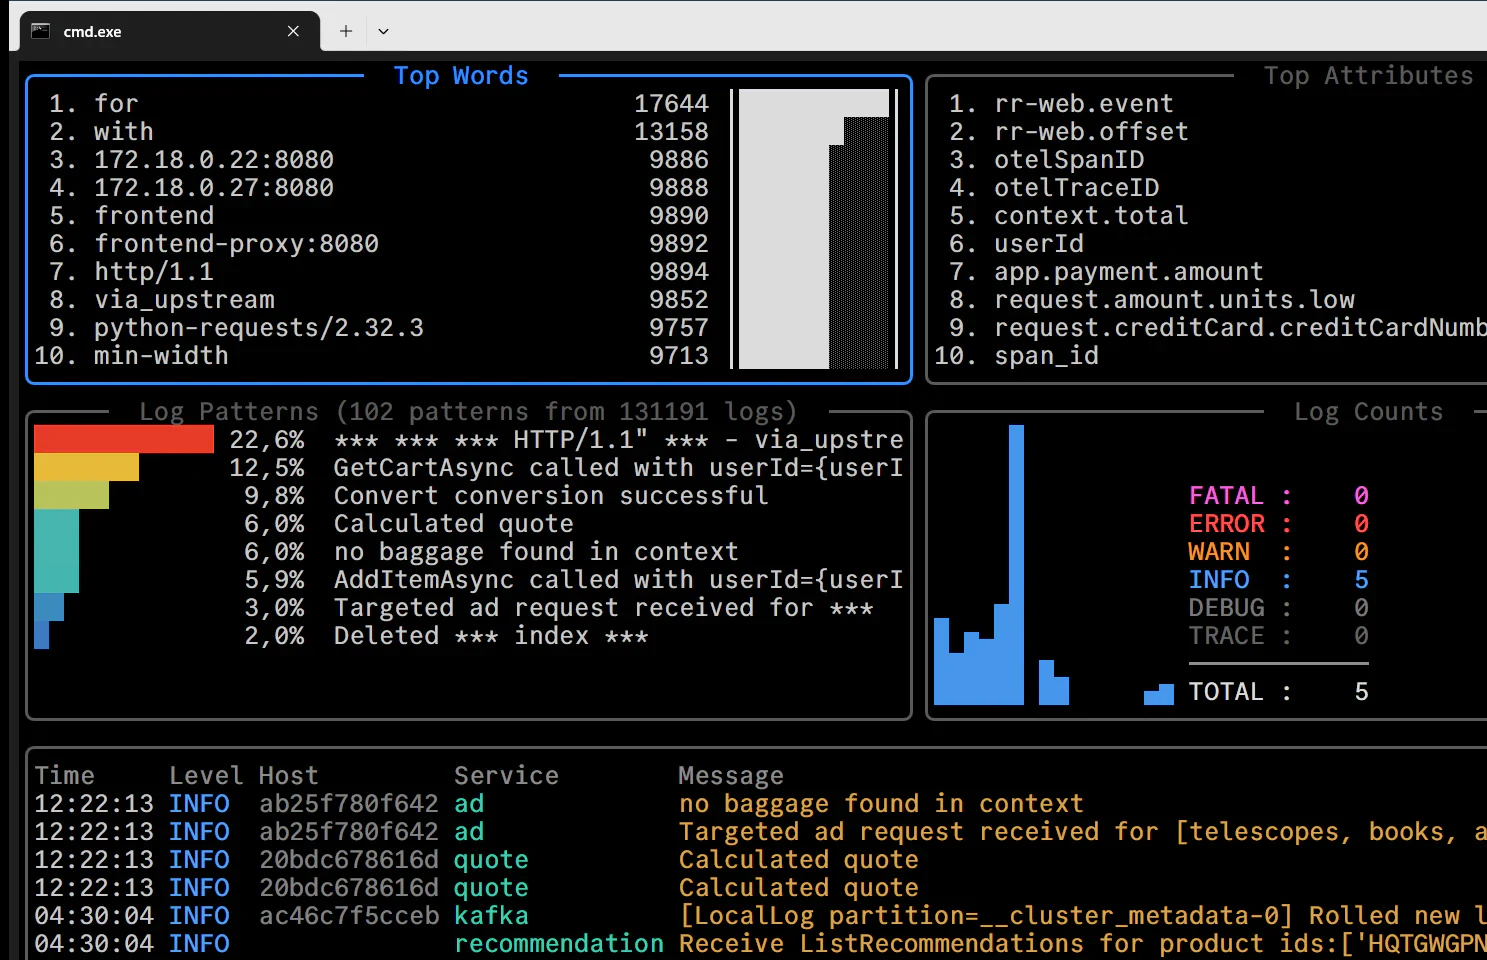The image size is (1487, 960).
Task: Select the cmd.exe tab
Action: 170,31
